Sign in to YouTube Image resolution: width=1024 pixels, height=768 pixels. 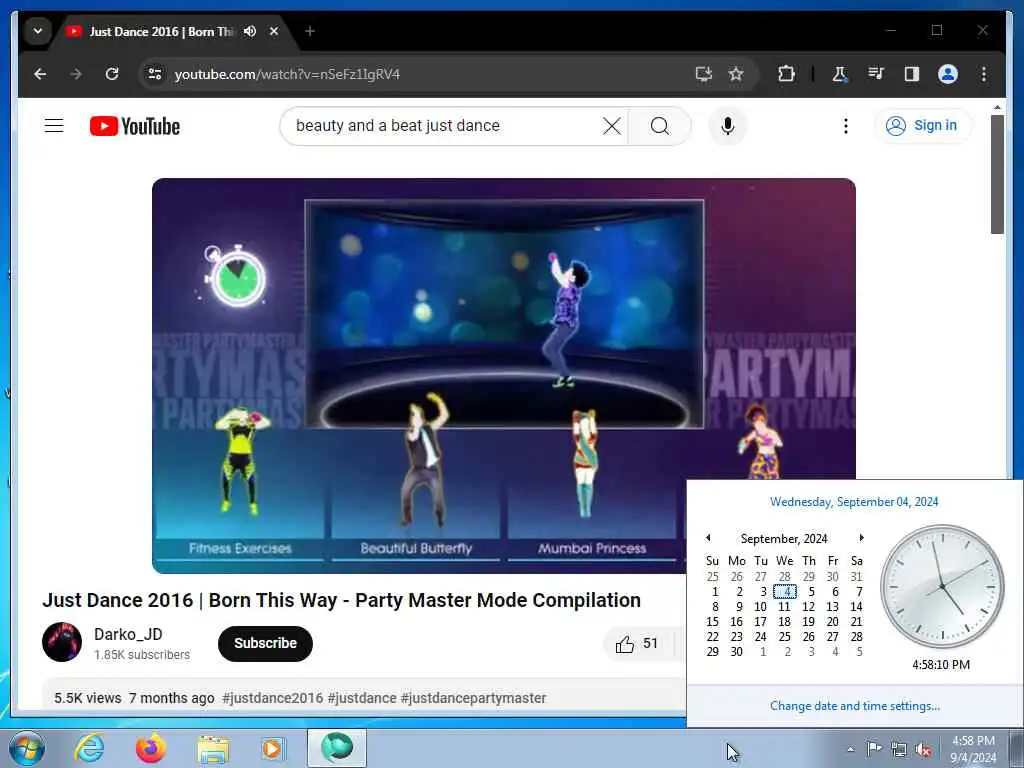tap(922, 125)
